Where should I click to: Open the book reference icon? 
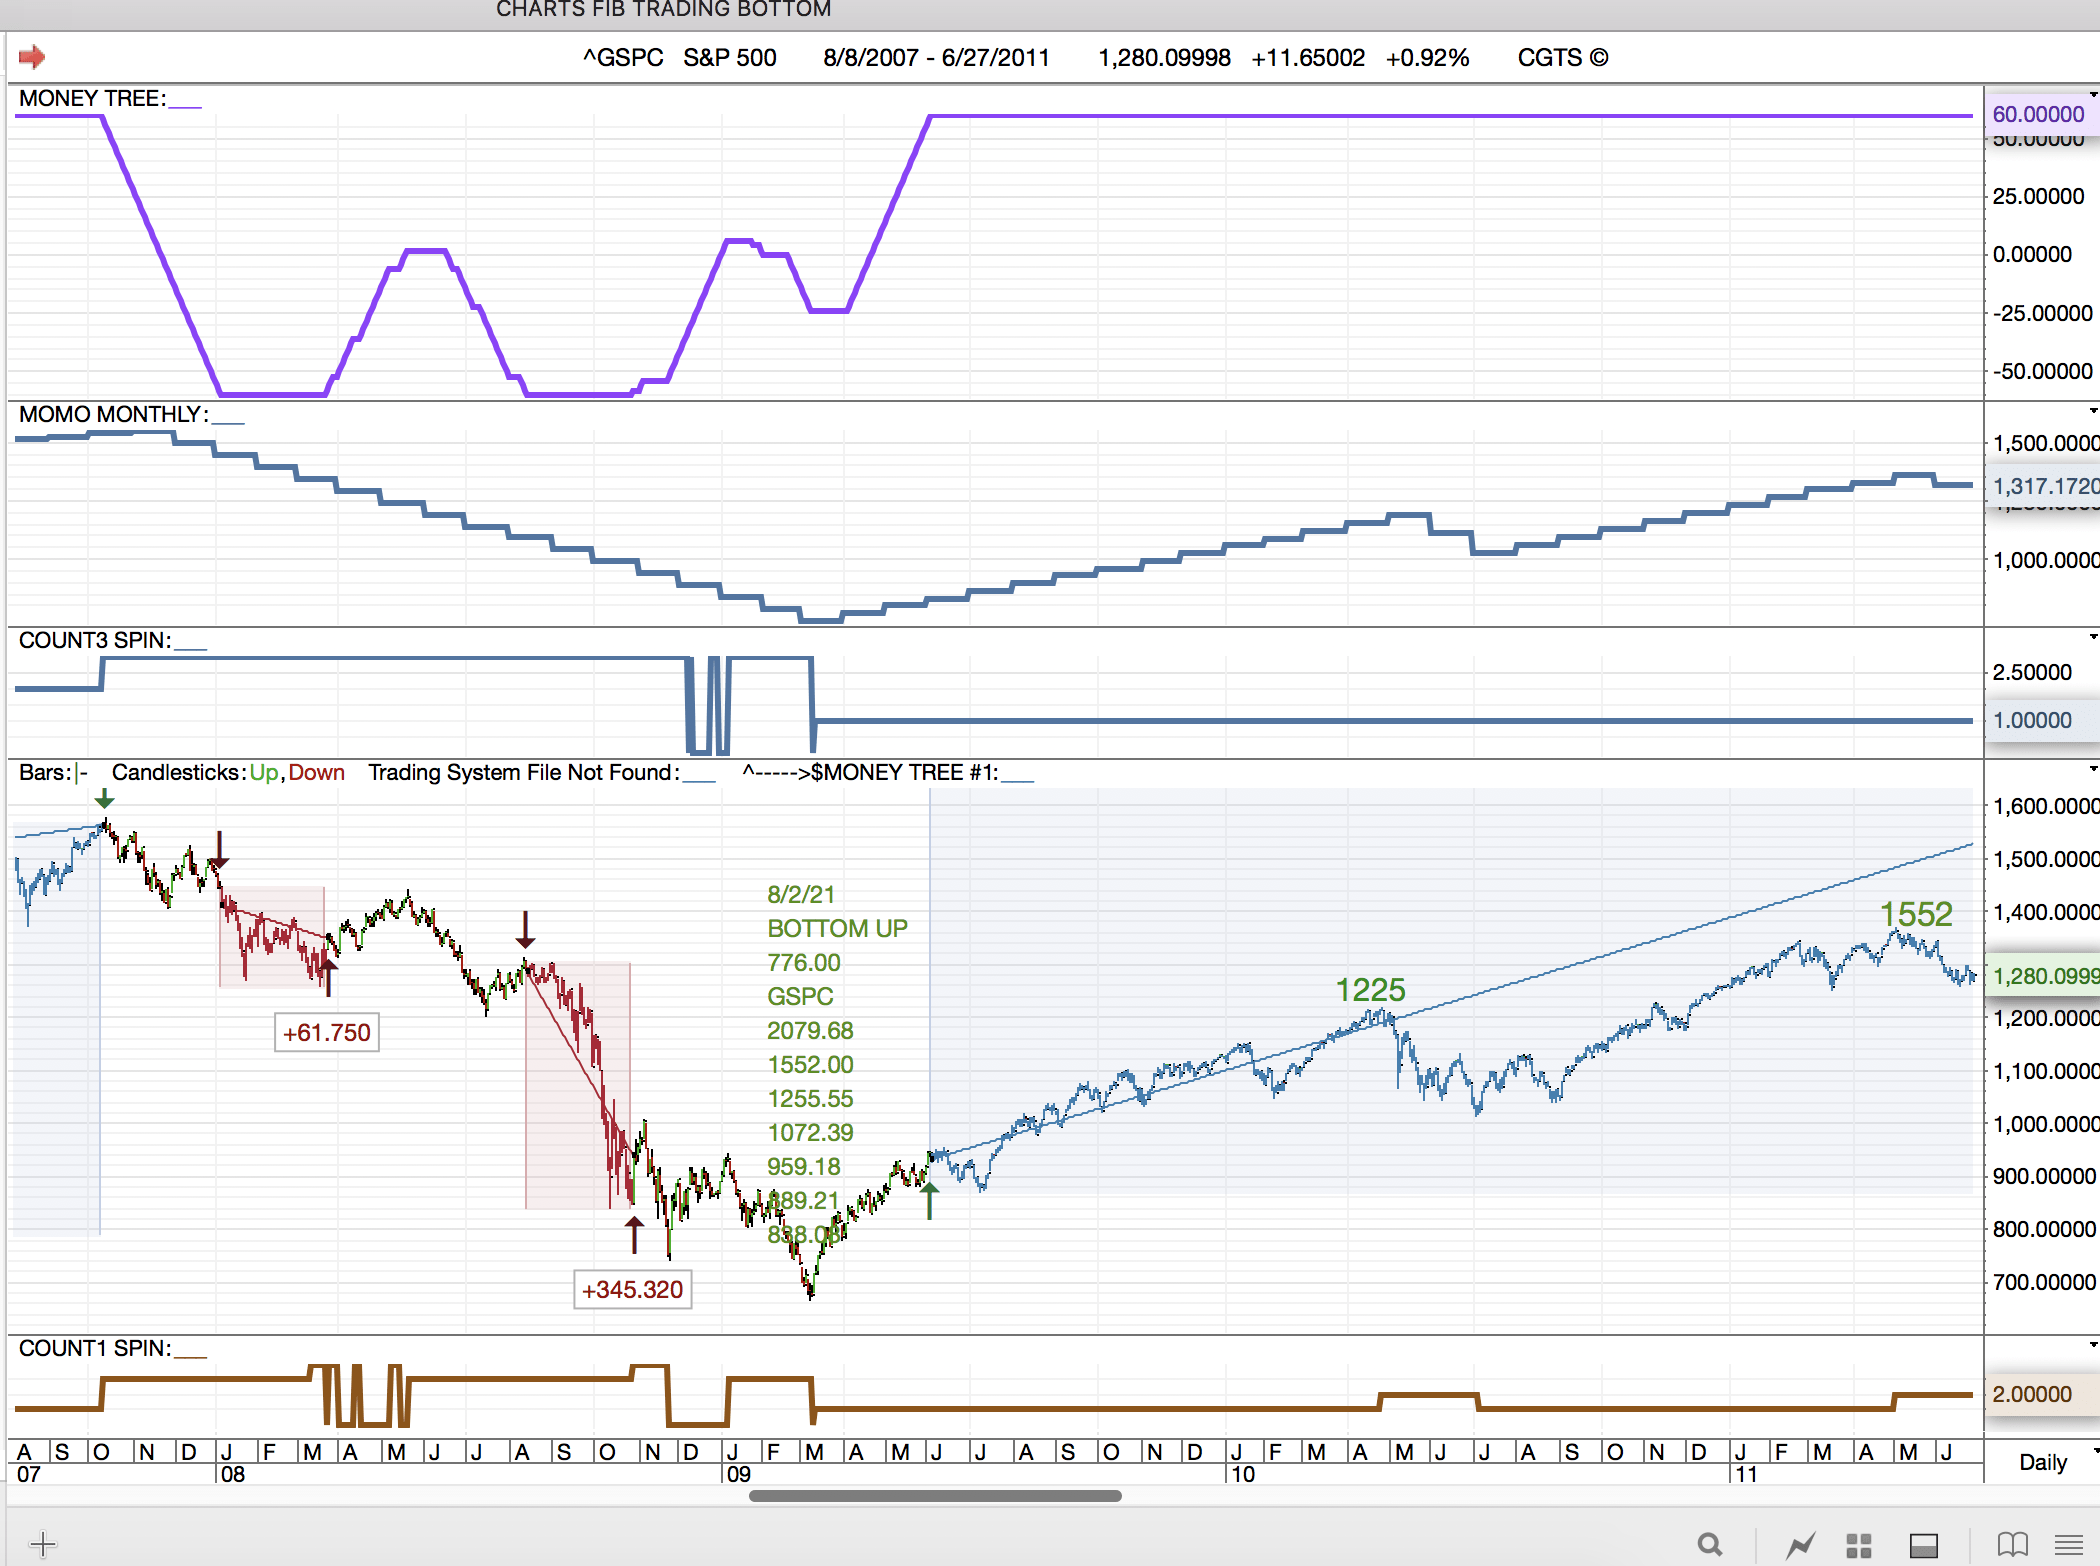(2012, 1545)
